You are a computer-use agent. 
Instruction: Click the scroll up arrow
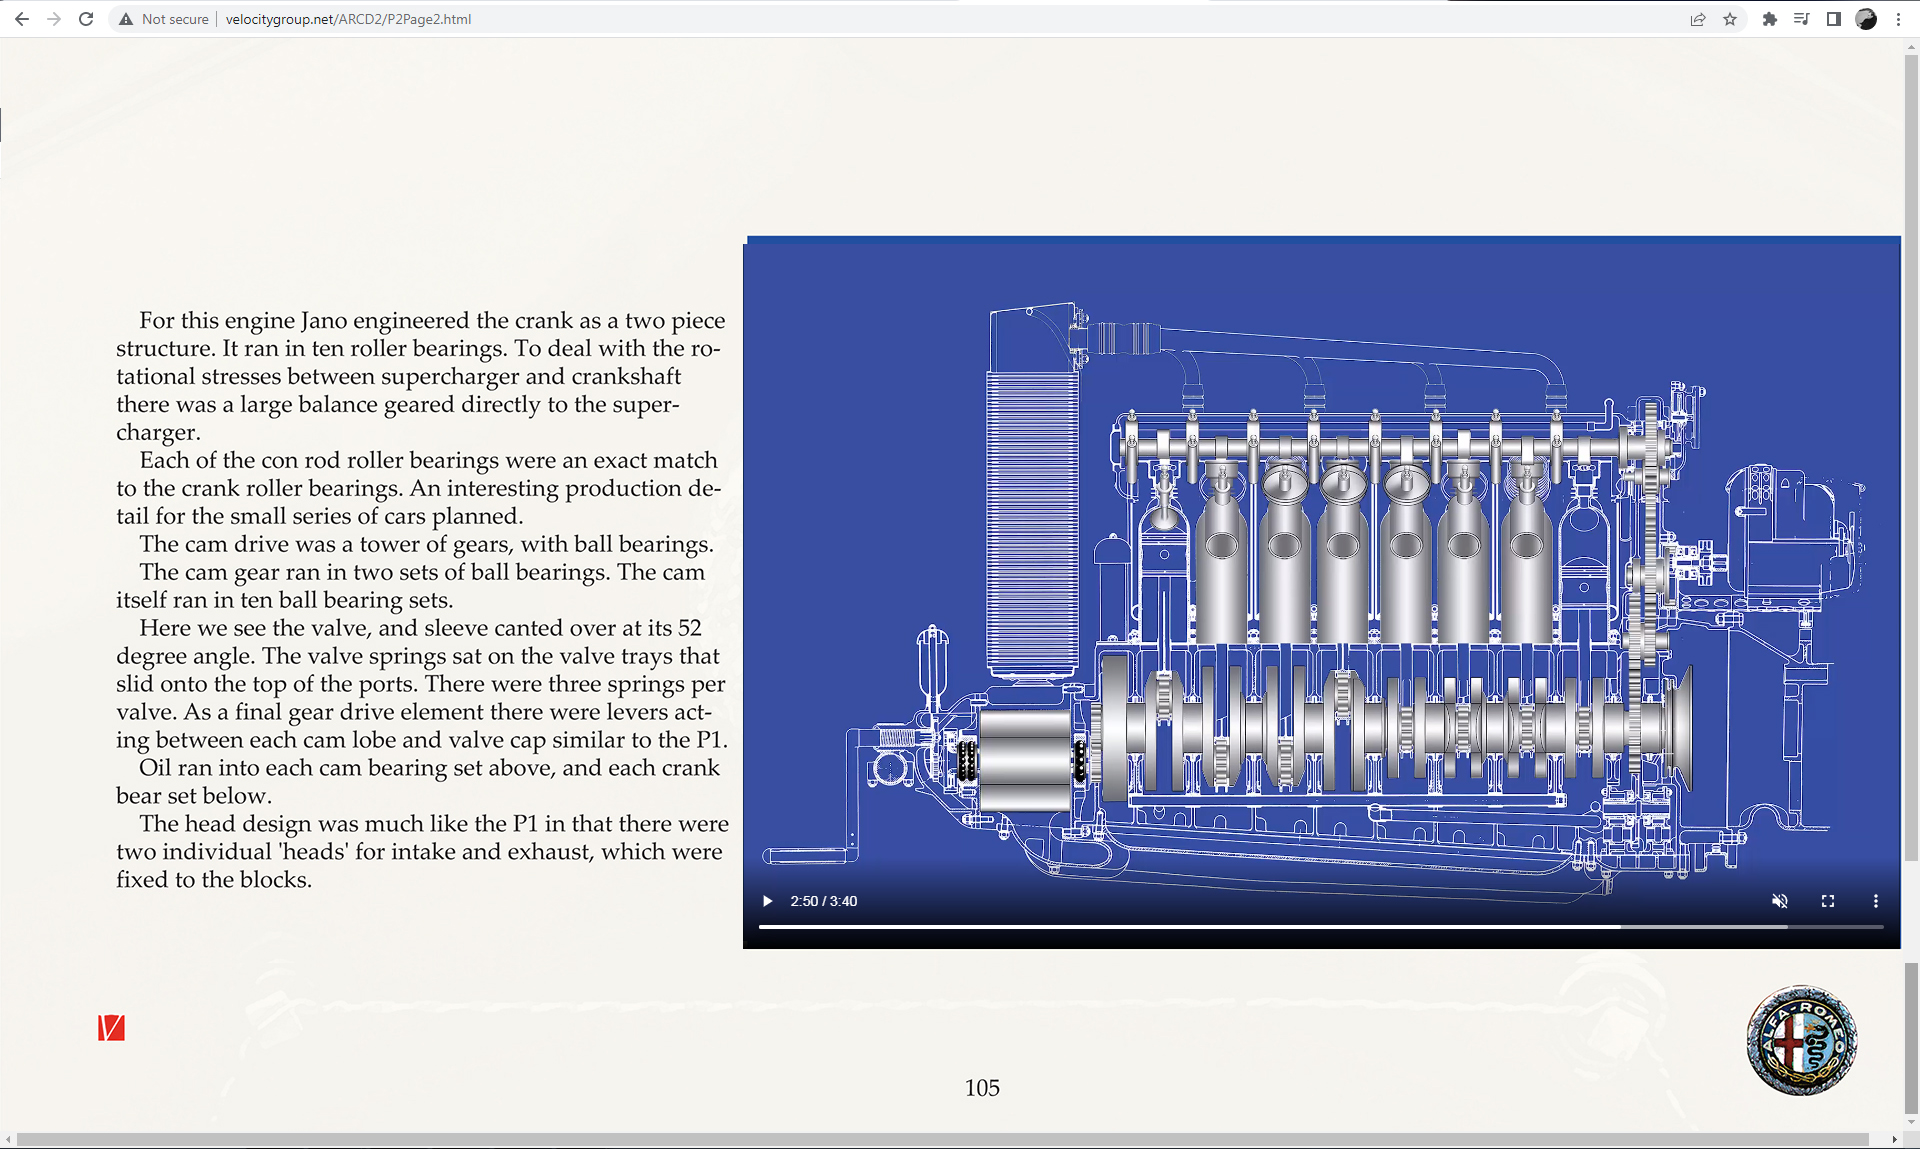(1911, 45)
